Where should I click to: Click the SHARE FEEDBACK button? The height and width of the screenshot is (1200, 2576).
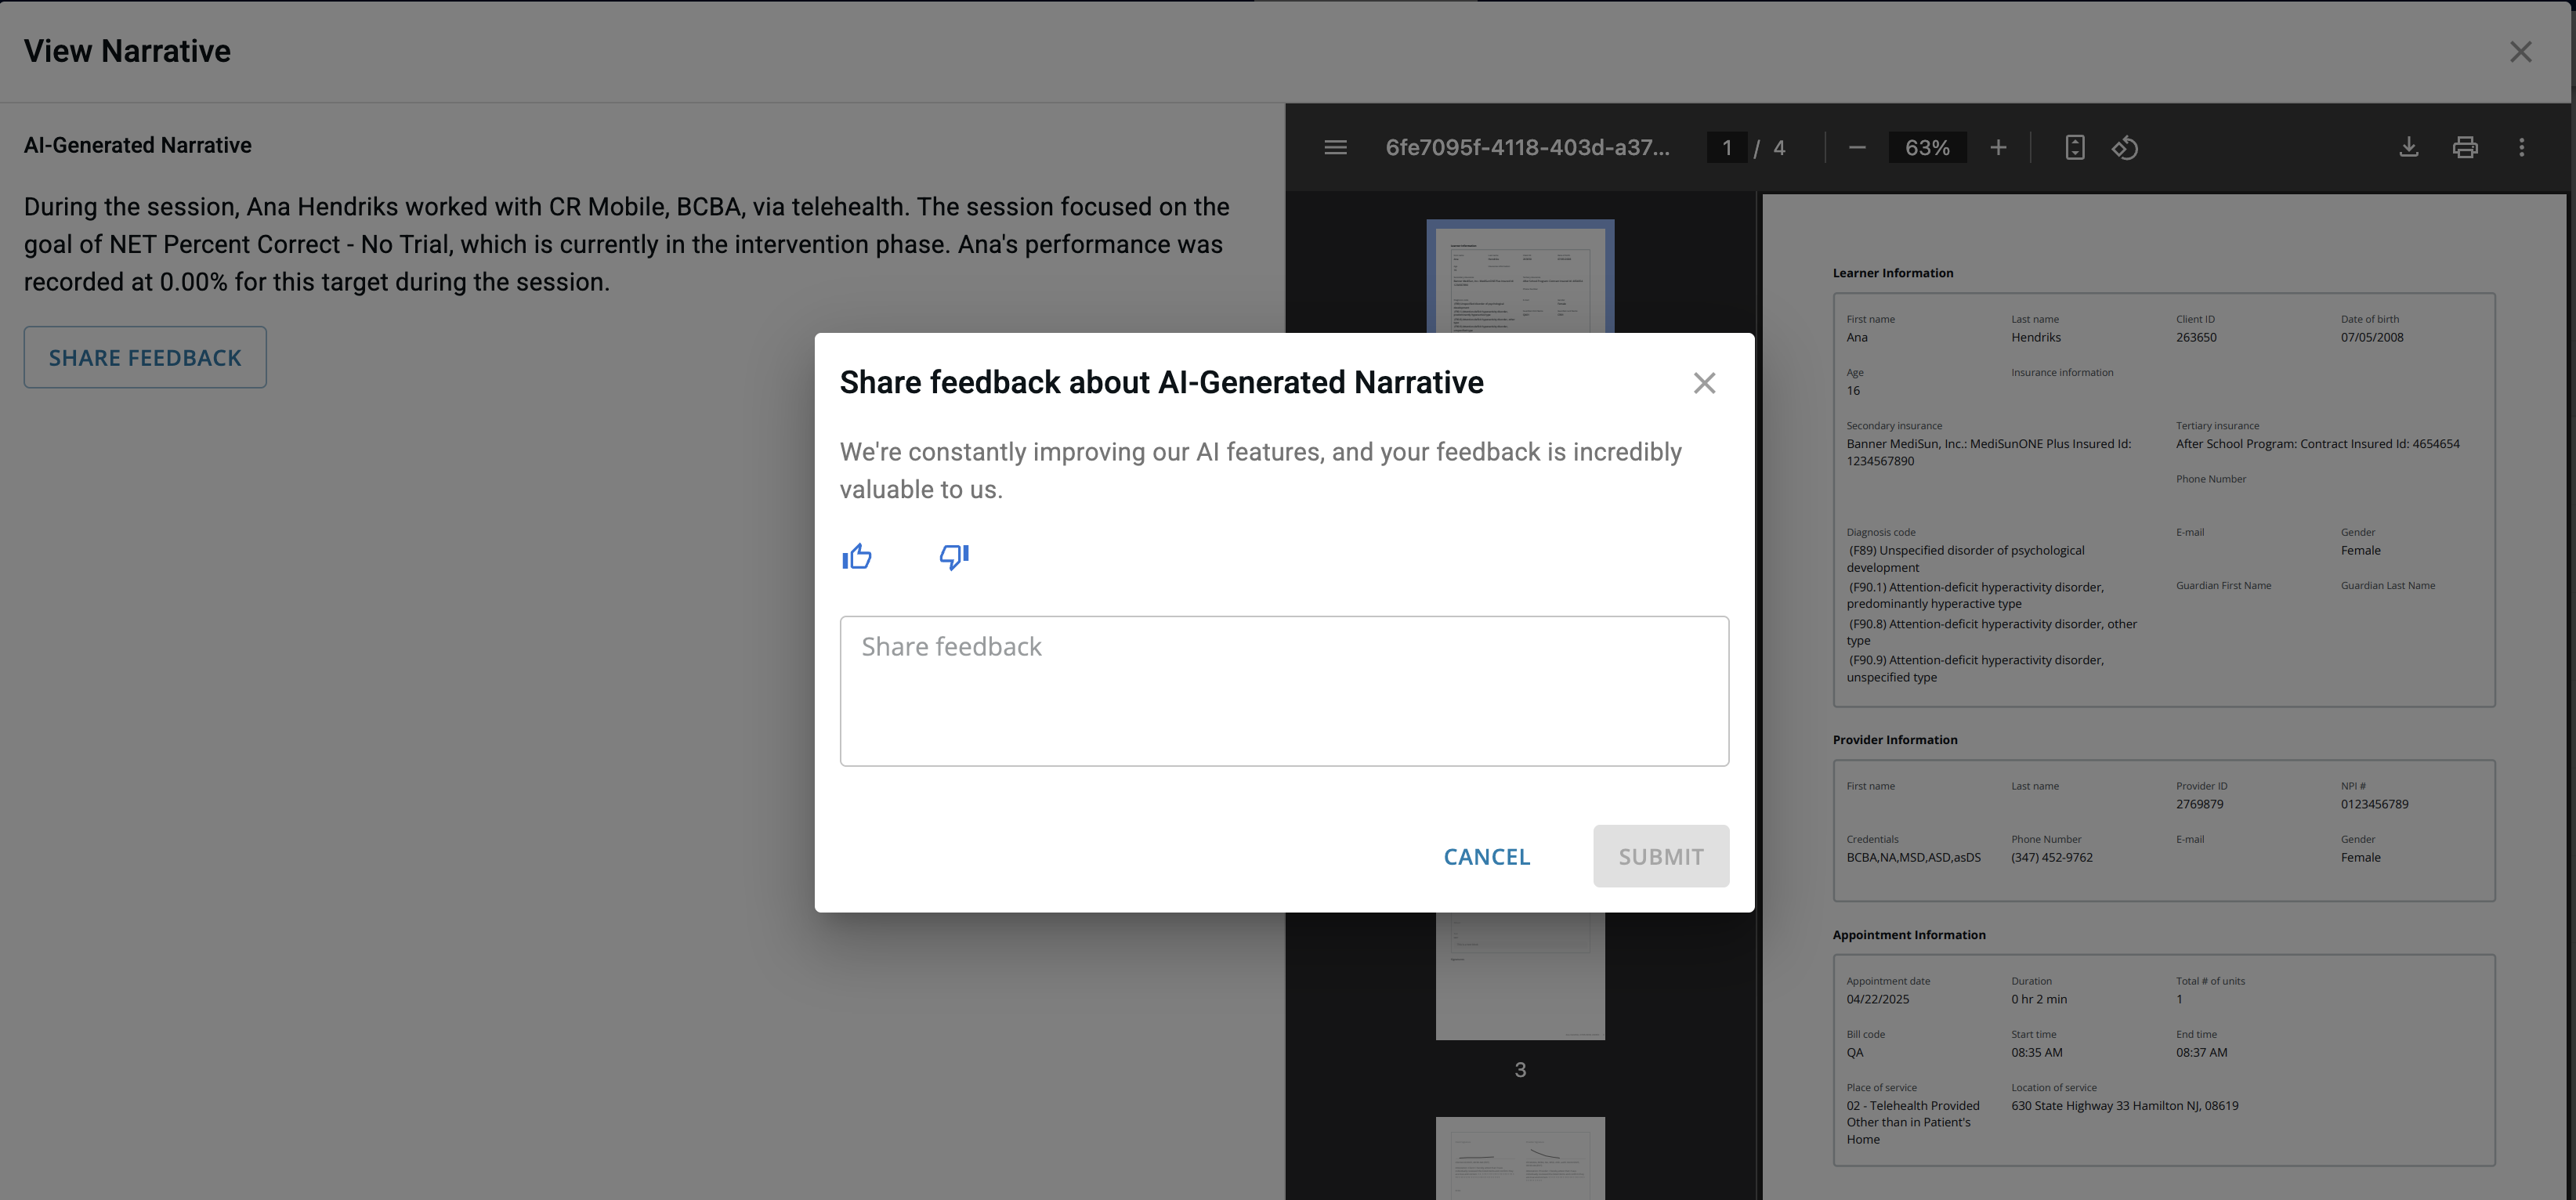[144, 357]
